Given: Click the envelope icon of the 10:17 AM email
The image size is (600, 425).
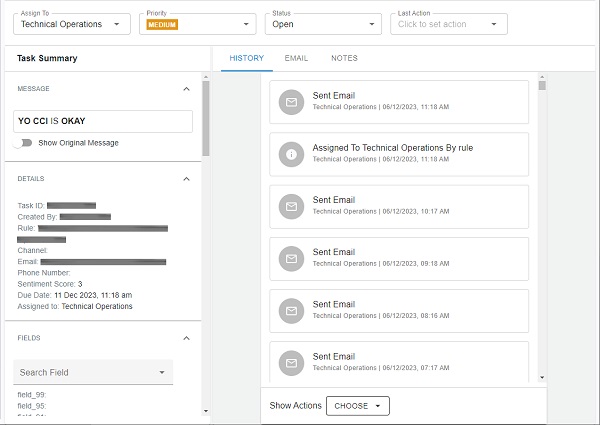Looking at the screenshot, I should (x=292, y=207).
